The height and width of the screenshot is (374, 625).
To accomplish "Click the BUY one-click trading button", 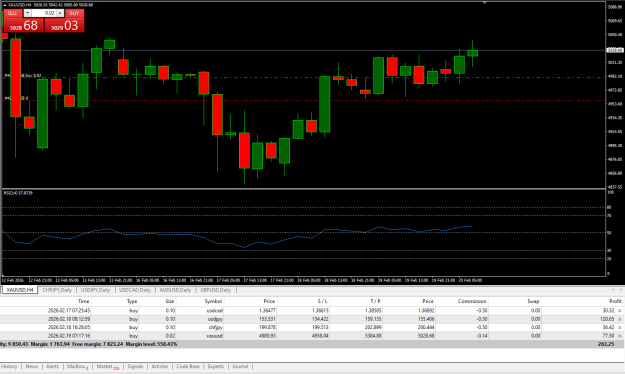I will pos(74,13).
